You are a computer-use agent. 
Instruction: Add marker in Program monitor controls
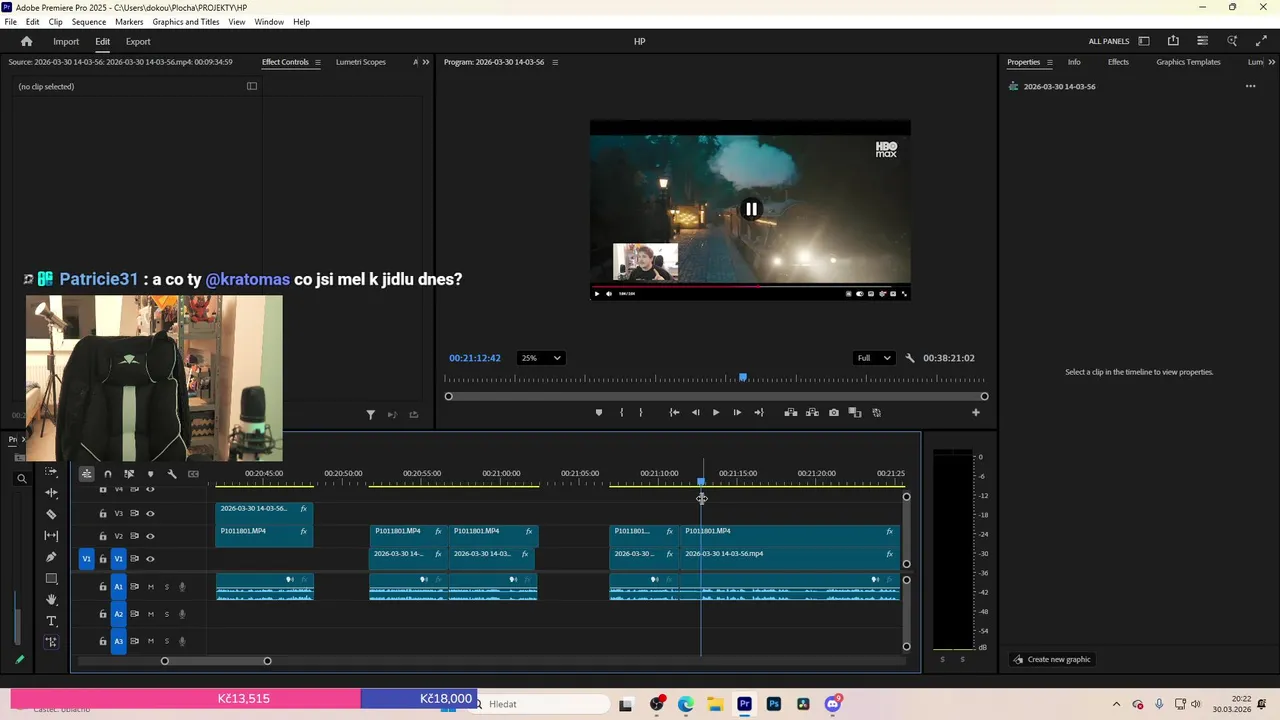(x=599, y=412)
